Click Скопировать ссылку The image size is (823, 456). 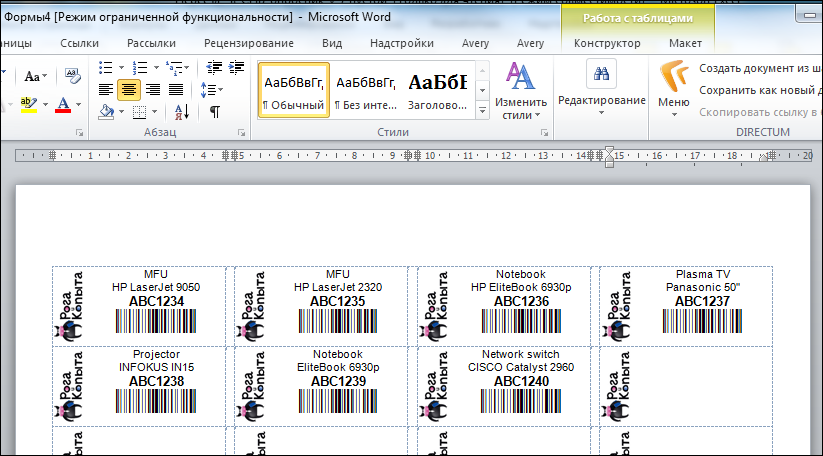(760, 112)
